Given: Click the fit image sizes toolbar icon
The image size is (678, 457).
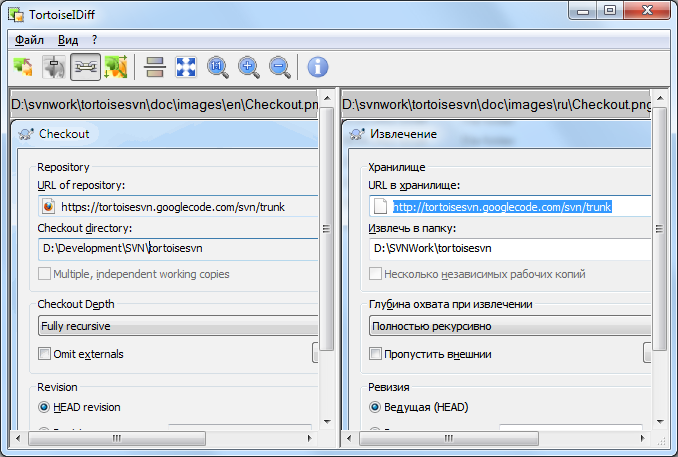Looking at the screenshot, I should [x=116, y=67].
